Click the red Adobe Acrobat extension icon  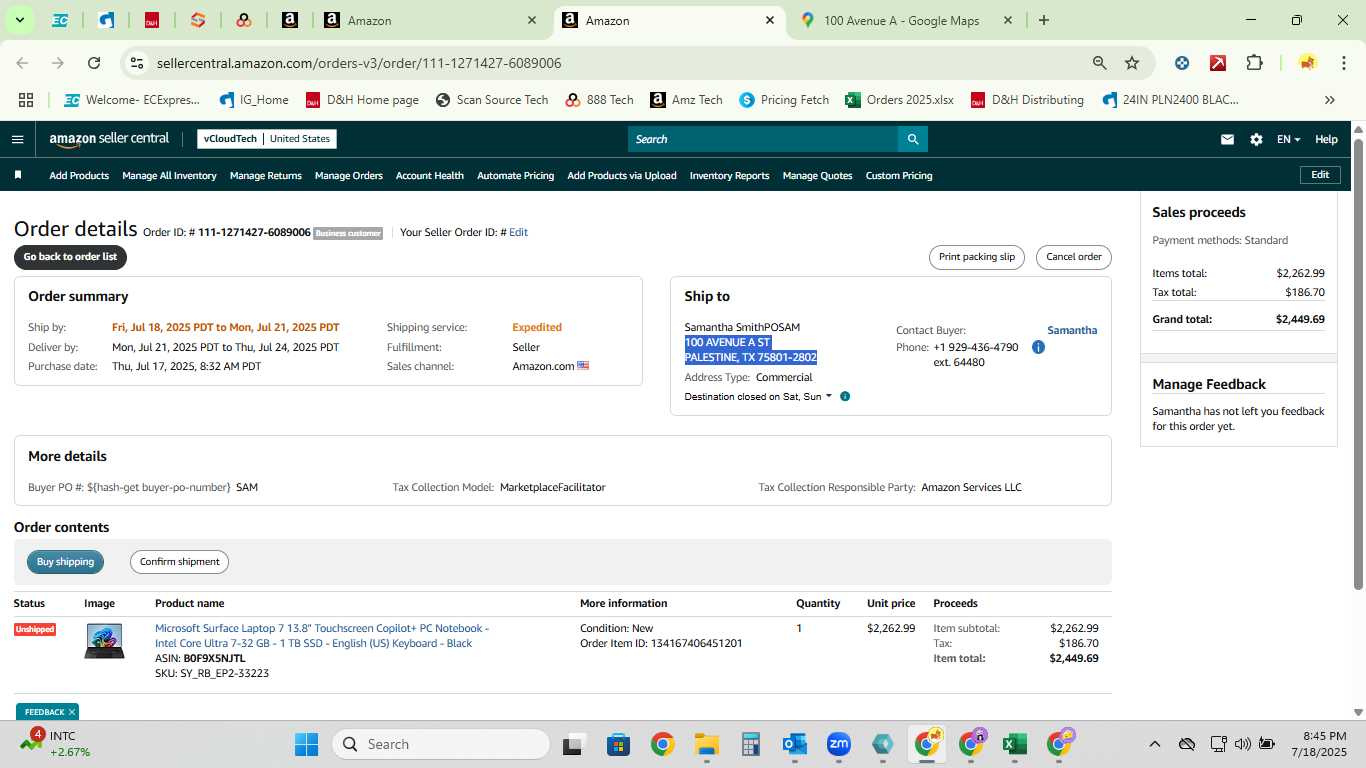tap(1218, 63)
